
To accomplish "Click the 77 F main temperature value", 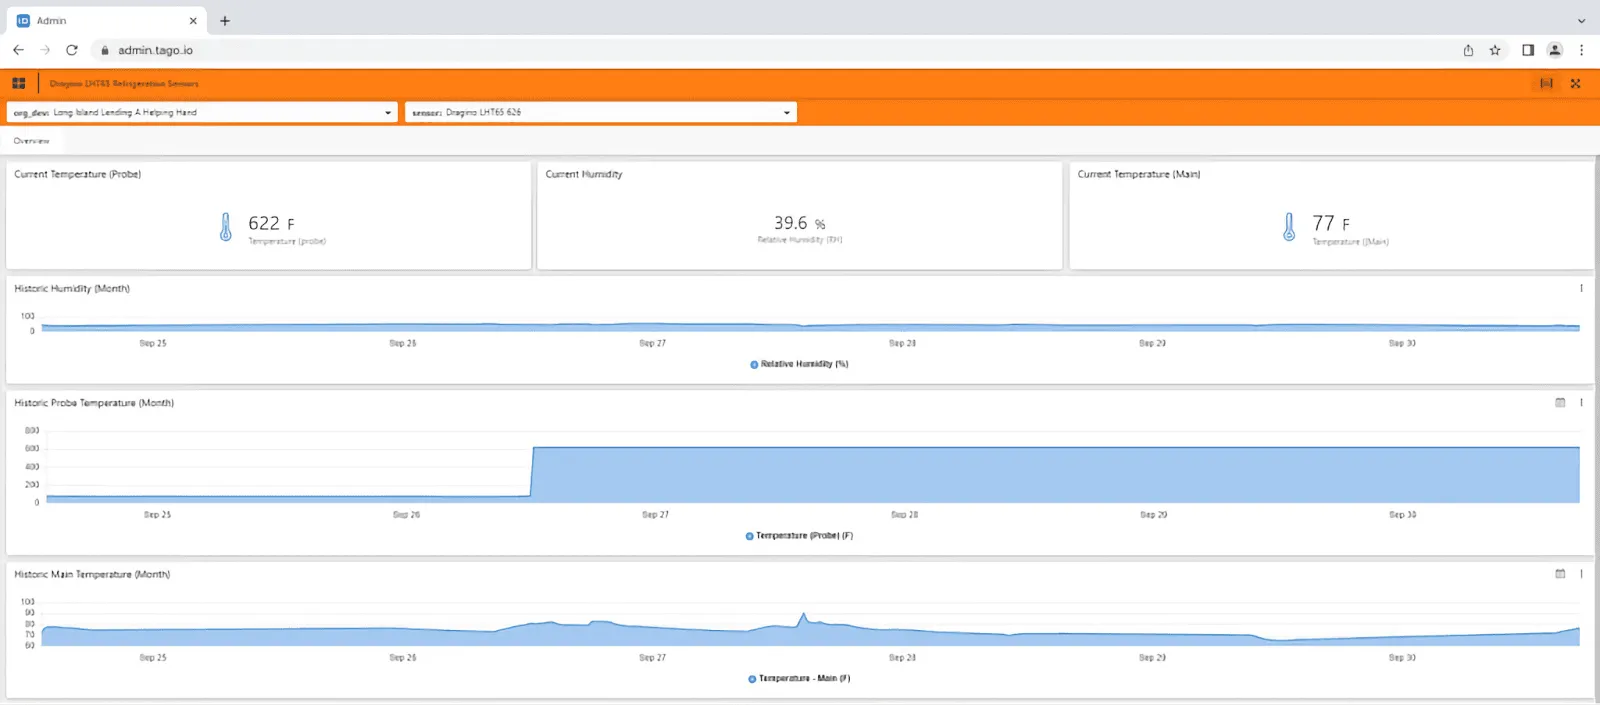I will [1331, 223].
